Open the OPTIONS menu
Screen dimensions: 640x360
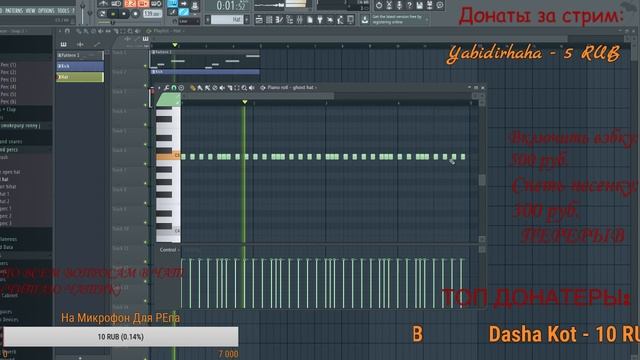[46, 11]
